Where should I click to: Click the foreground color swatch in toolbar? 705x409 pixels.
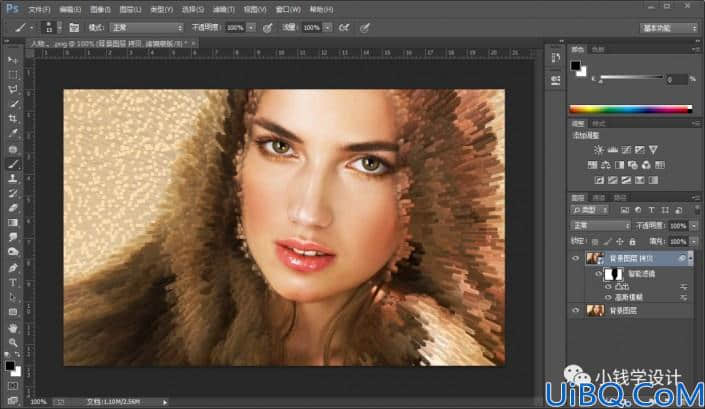[x=9, y=366]
